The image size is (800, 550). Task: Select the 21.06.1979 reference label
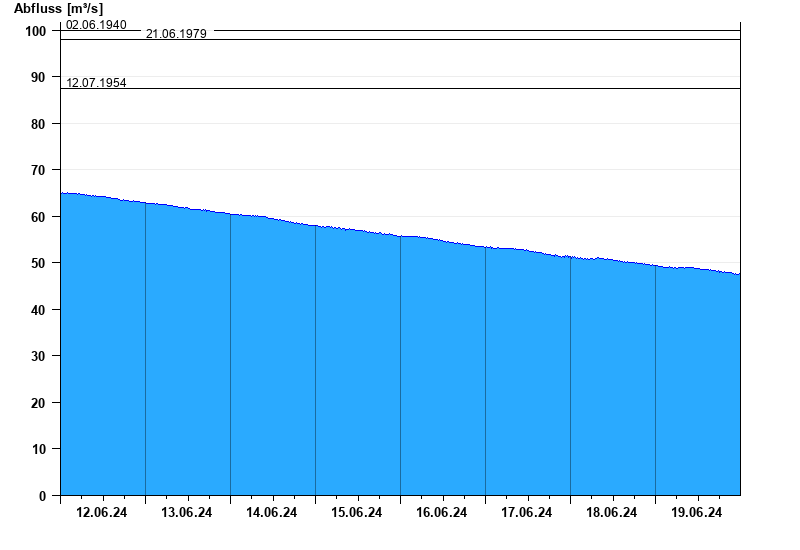(176, 34)
